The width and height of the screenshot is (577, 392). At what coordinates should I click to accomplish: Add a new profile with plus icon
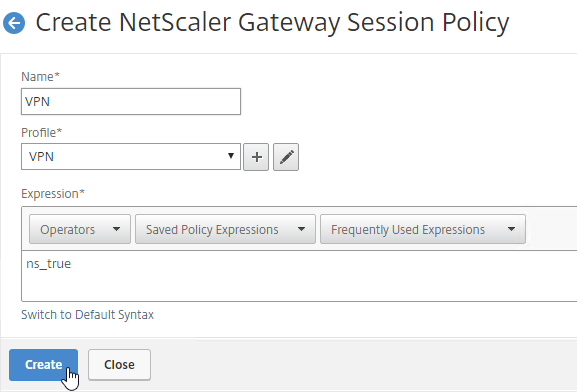click(256, 157)
